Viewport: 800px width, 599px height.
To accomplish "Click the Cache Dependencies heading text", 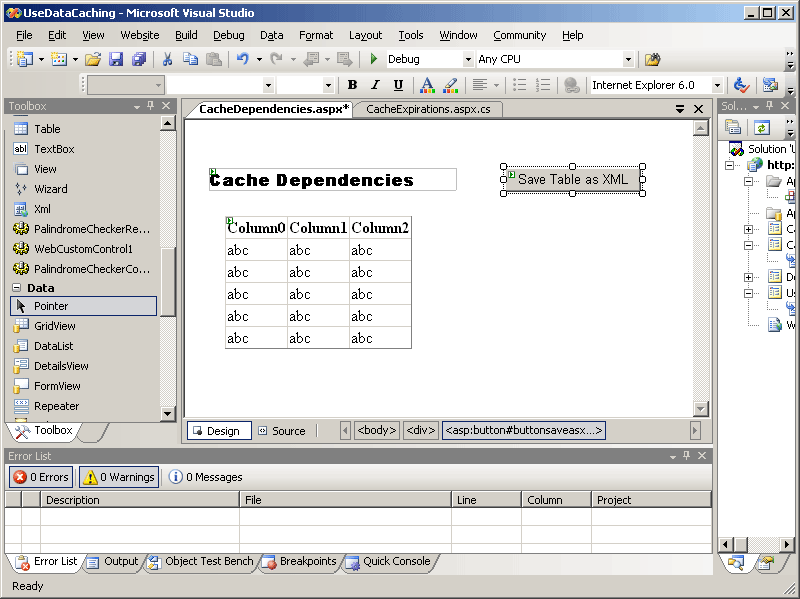I will [312, 181].
